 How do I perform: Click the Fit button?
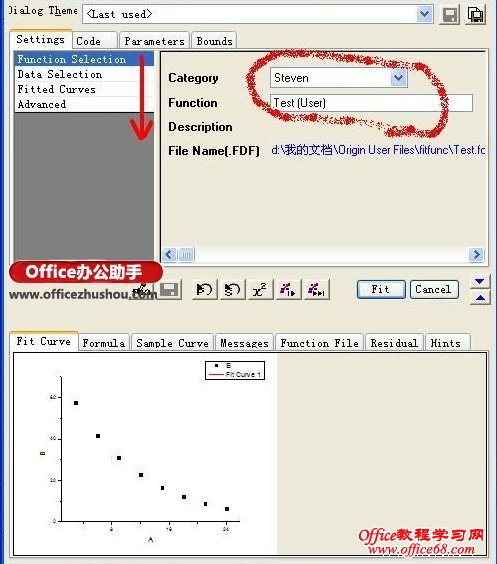(x=381, y=290)
